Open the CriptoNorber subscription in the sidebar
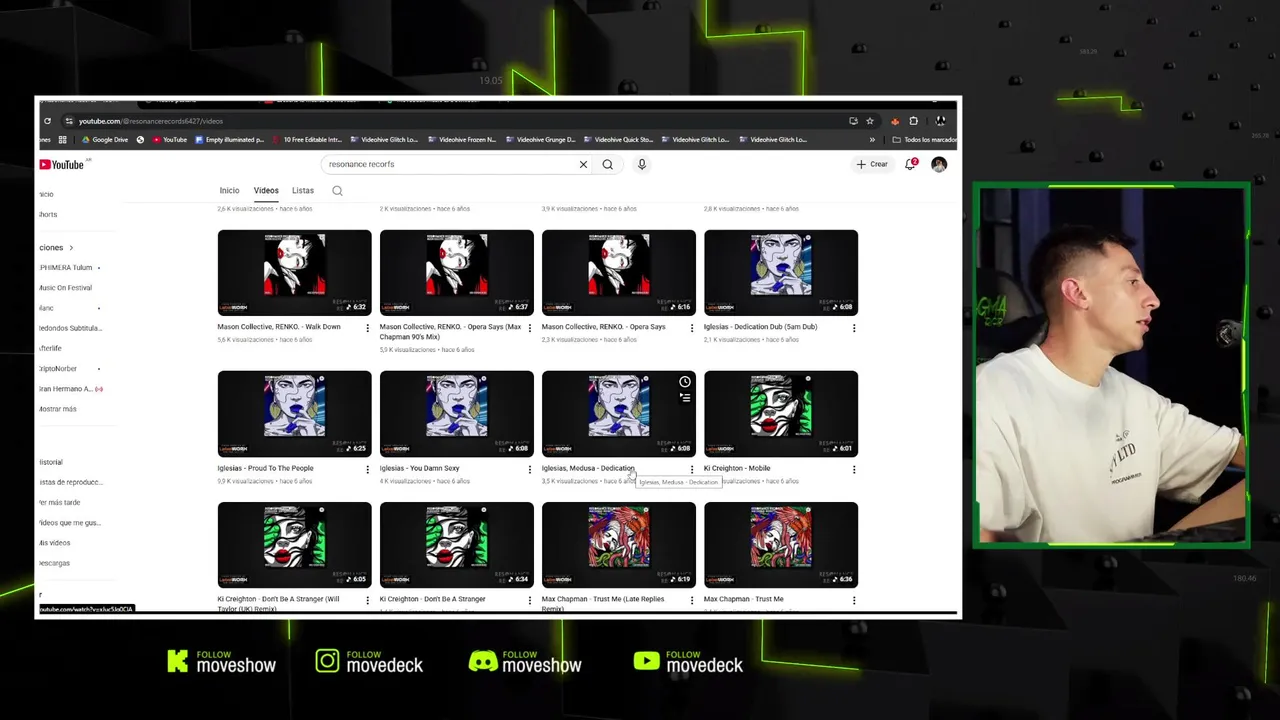1280x720 pixels. click(x=58, y=369)
